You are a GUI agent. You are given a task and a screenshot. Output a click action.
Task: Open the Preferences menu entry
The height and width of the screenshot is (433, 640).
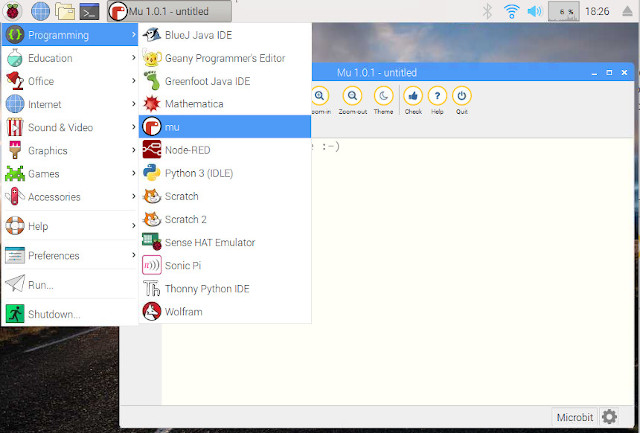coord(70,255)
